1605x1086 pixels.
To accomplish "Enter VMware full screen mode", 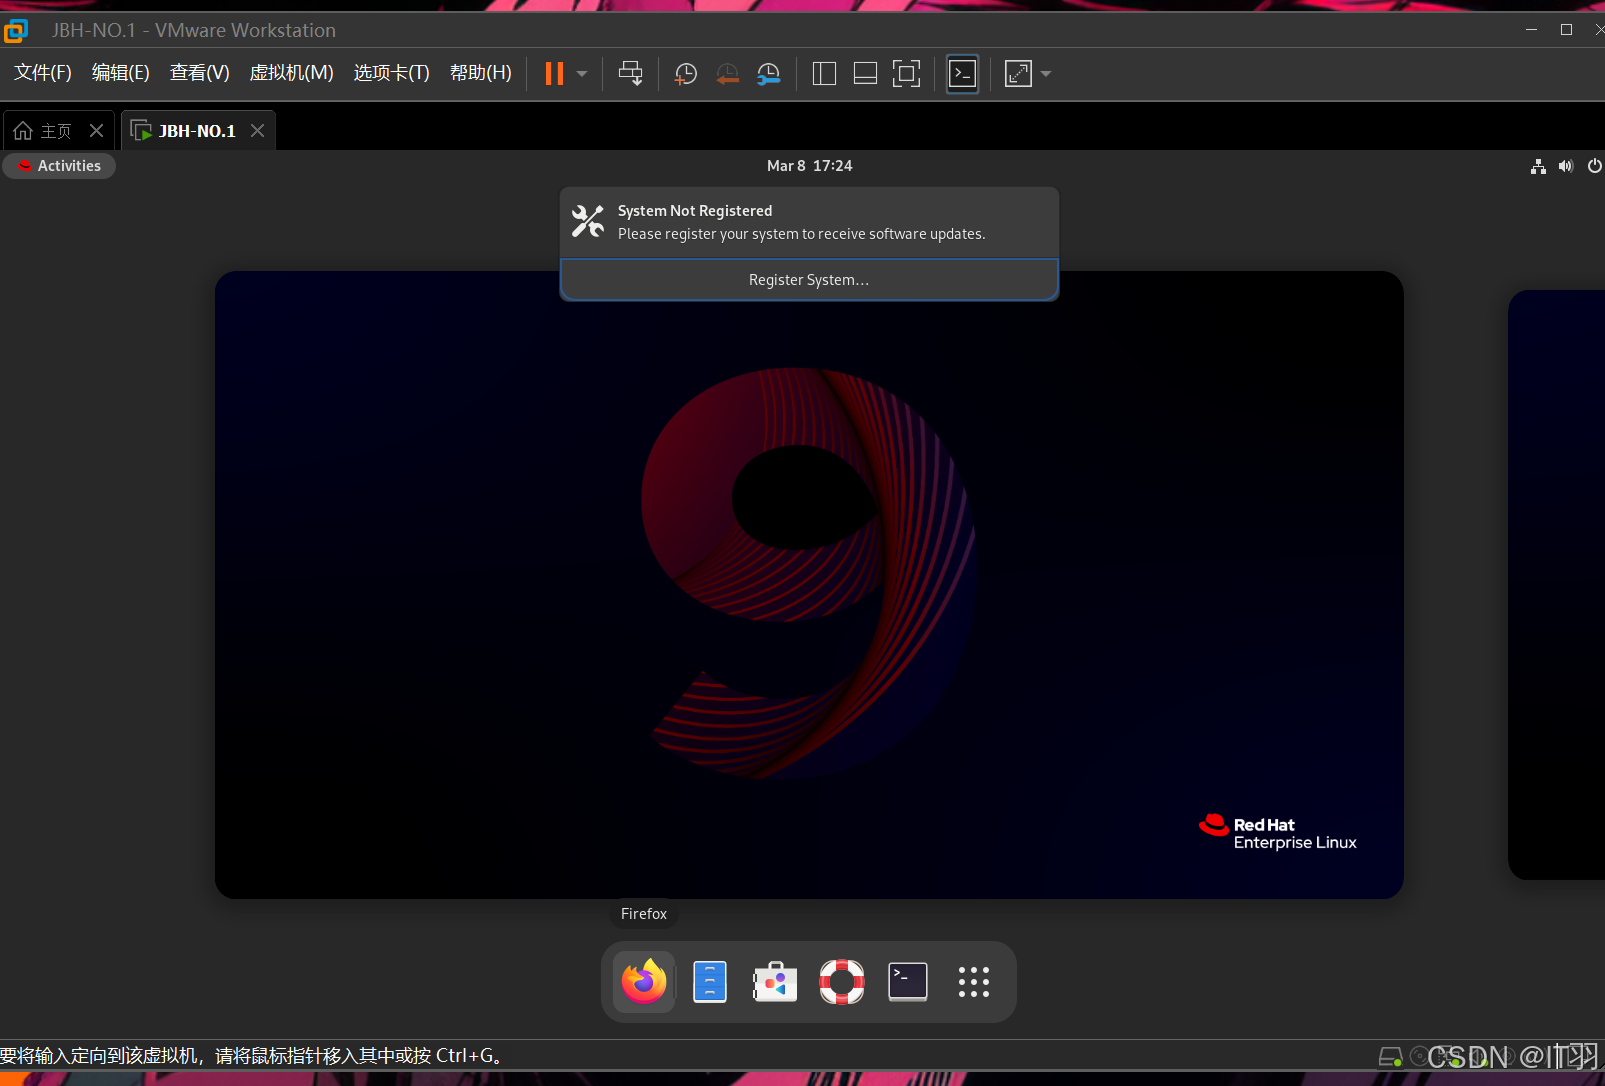I will click(x=906, y=73).
